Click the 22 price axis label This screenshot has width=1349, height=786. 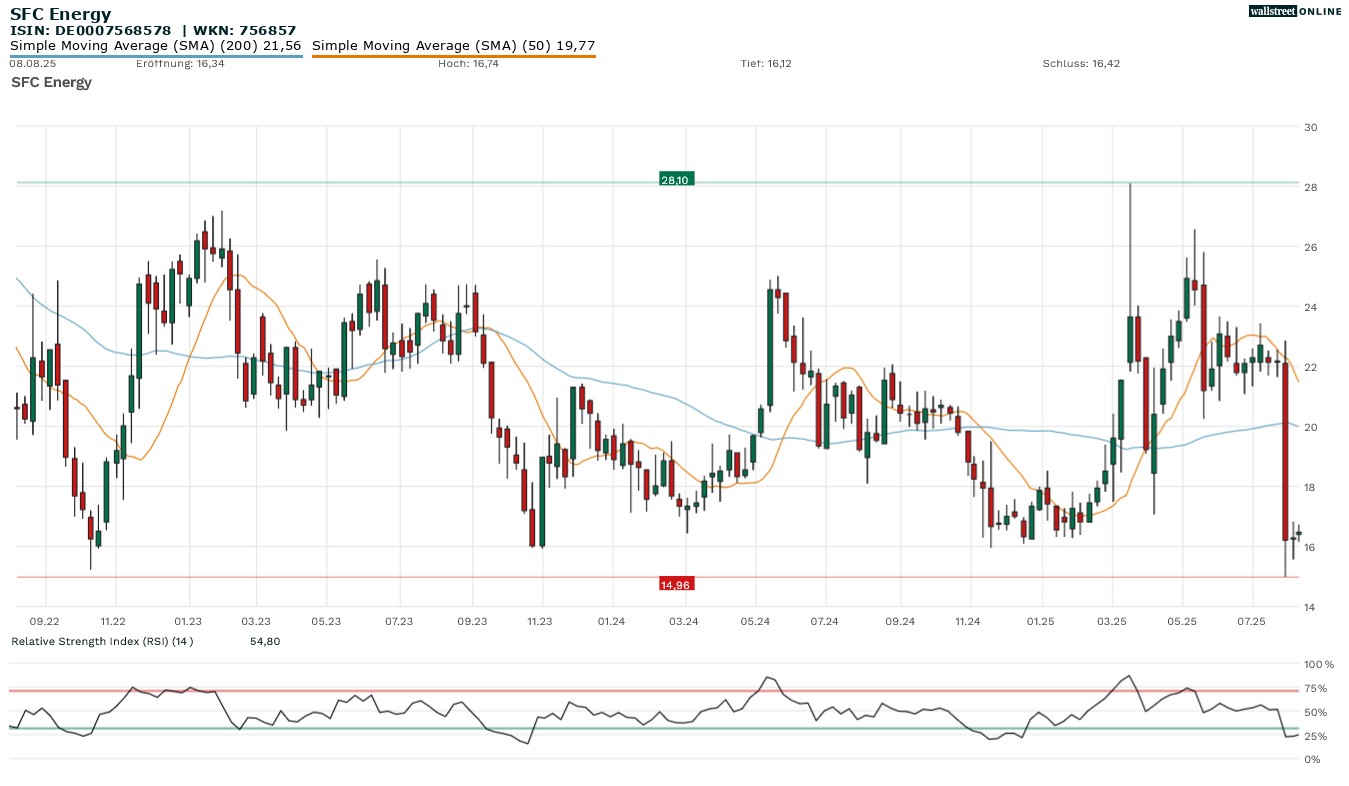pos(1310,367)
